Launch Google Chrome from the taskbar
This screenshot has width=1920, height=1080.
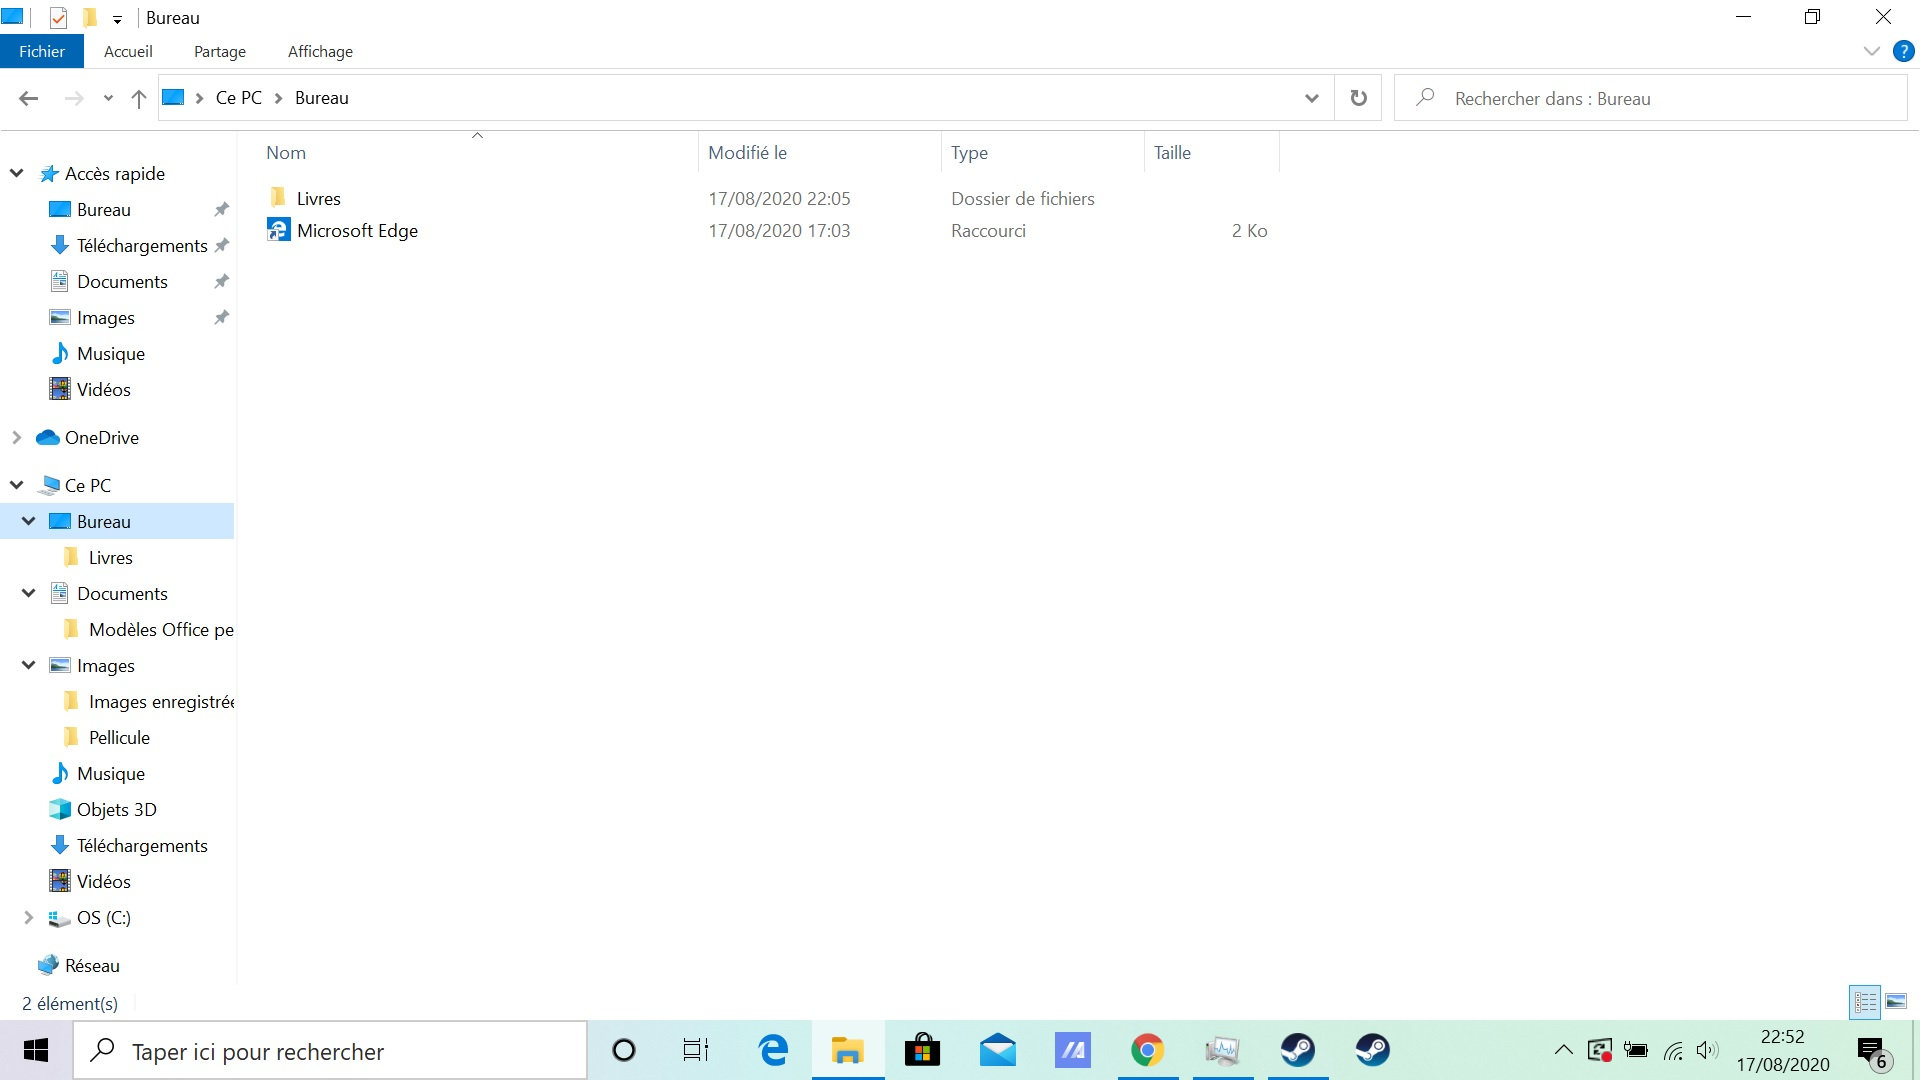[x=1147, y=1050]
